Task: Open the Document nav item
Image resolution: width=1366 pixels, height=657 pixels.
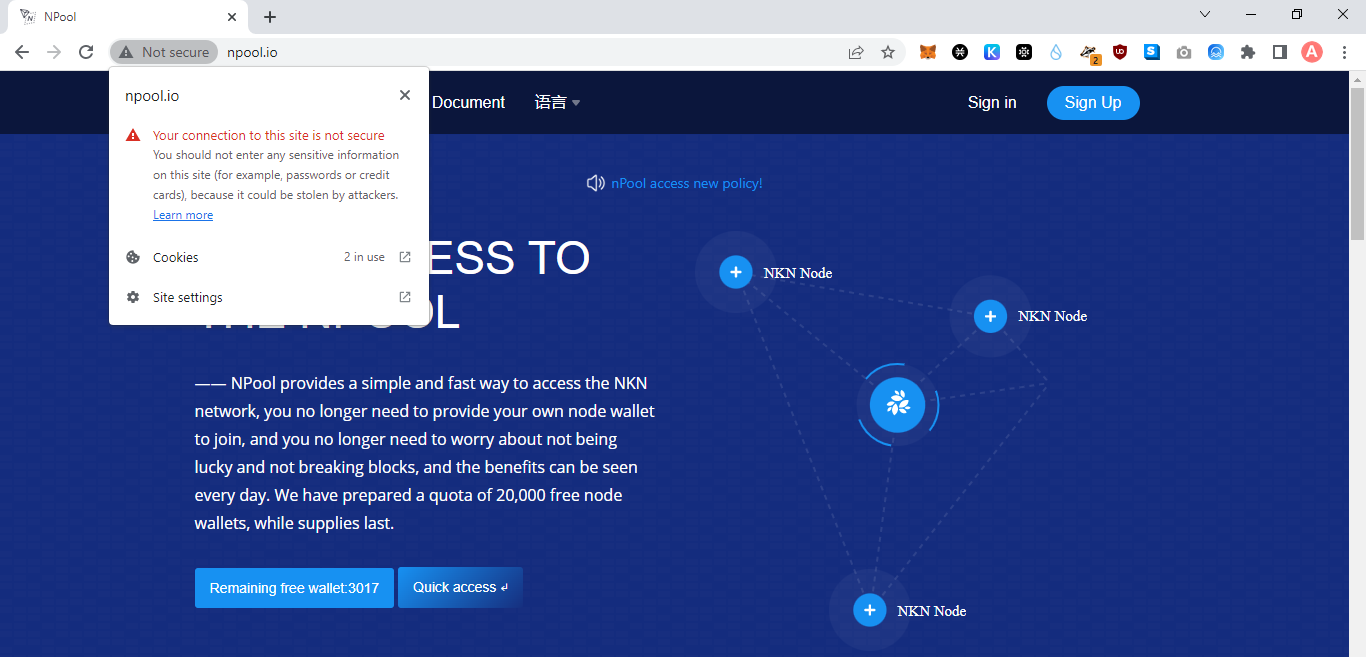Action: coord(468,102)
